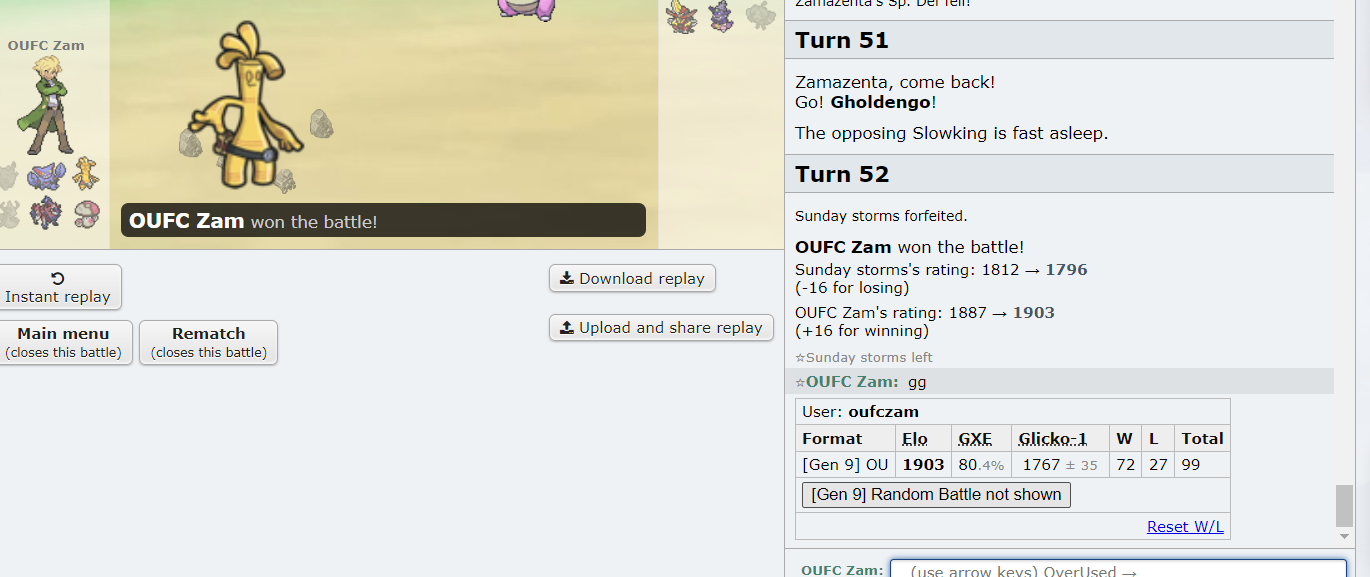Restart with the Instant replay button
The width and height of the screenshot is (1370, 577).
coord(57,287)
